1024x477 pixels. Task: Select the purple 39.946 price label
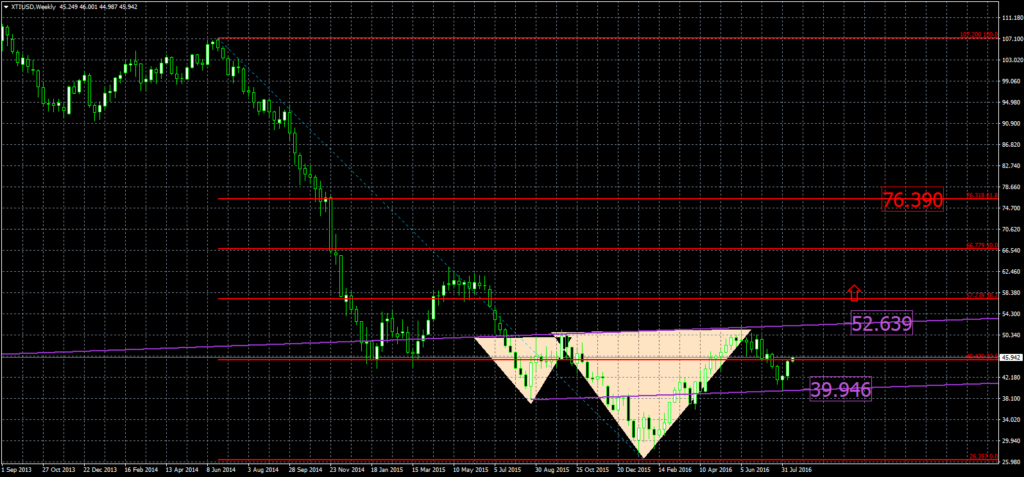(840, 389)
